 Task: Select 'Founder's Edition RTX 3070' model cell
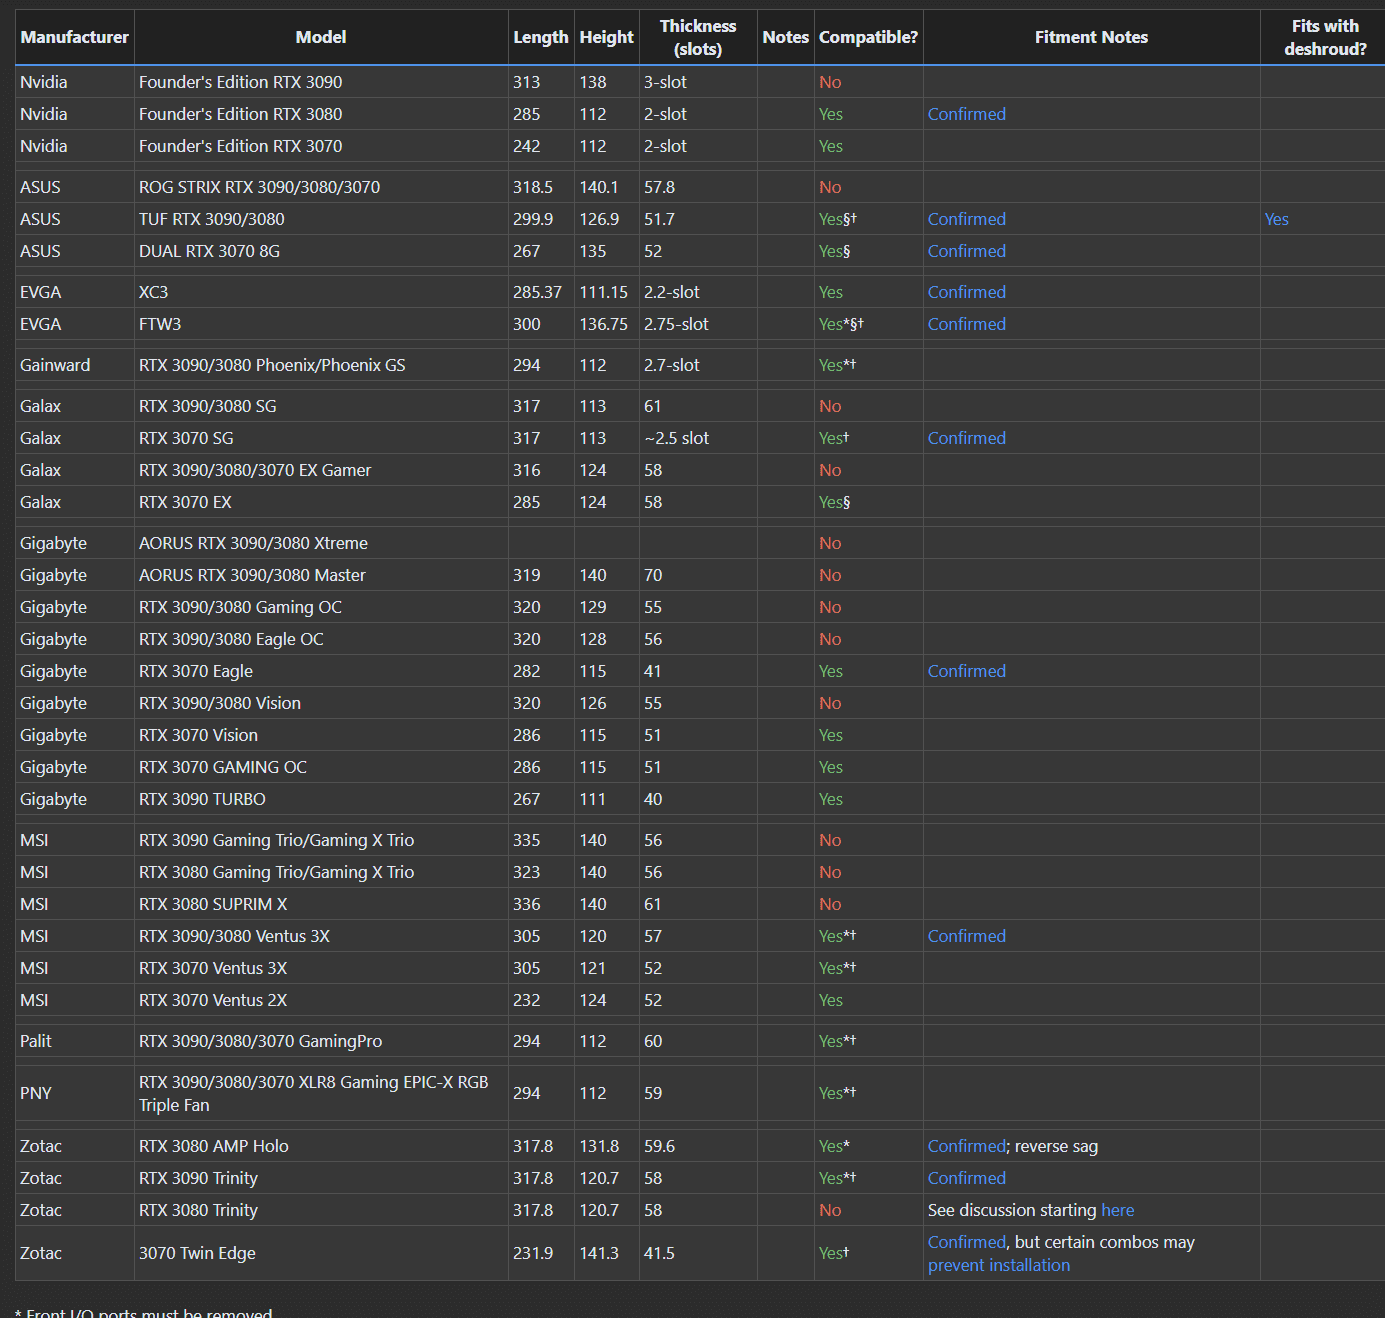pos(321,146)
